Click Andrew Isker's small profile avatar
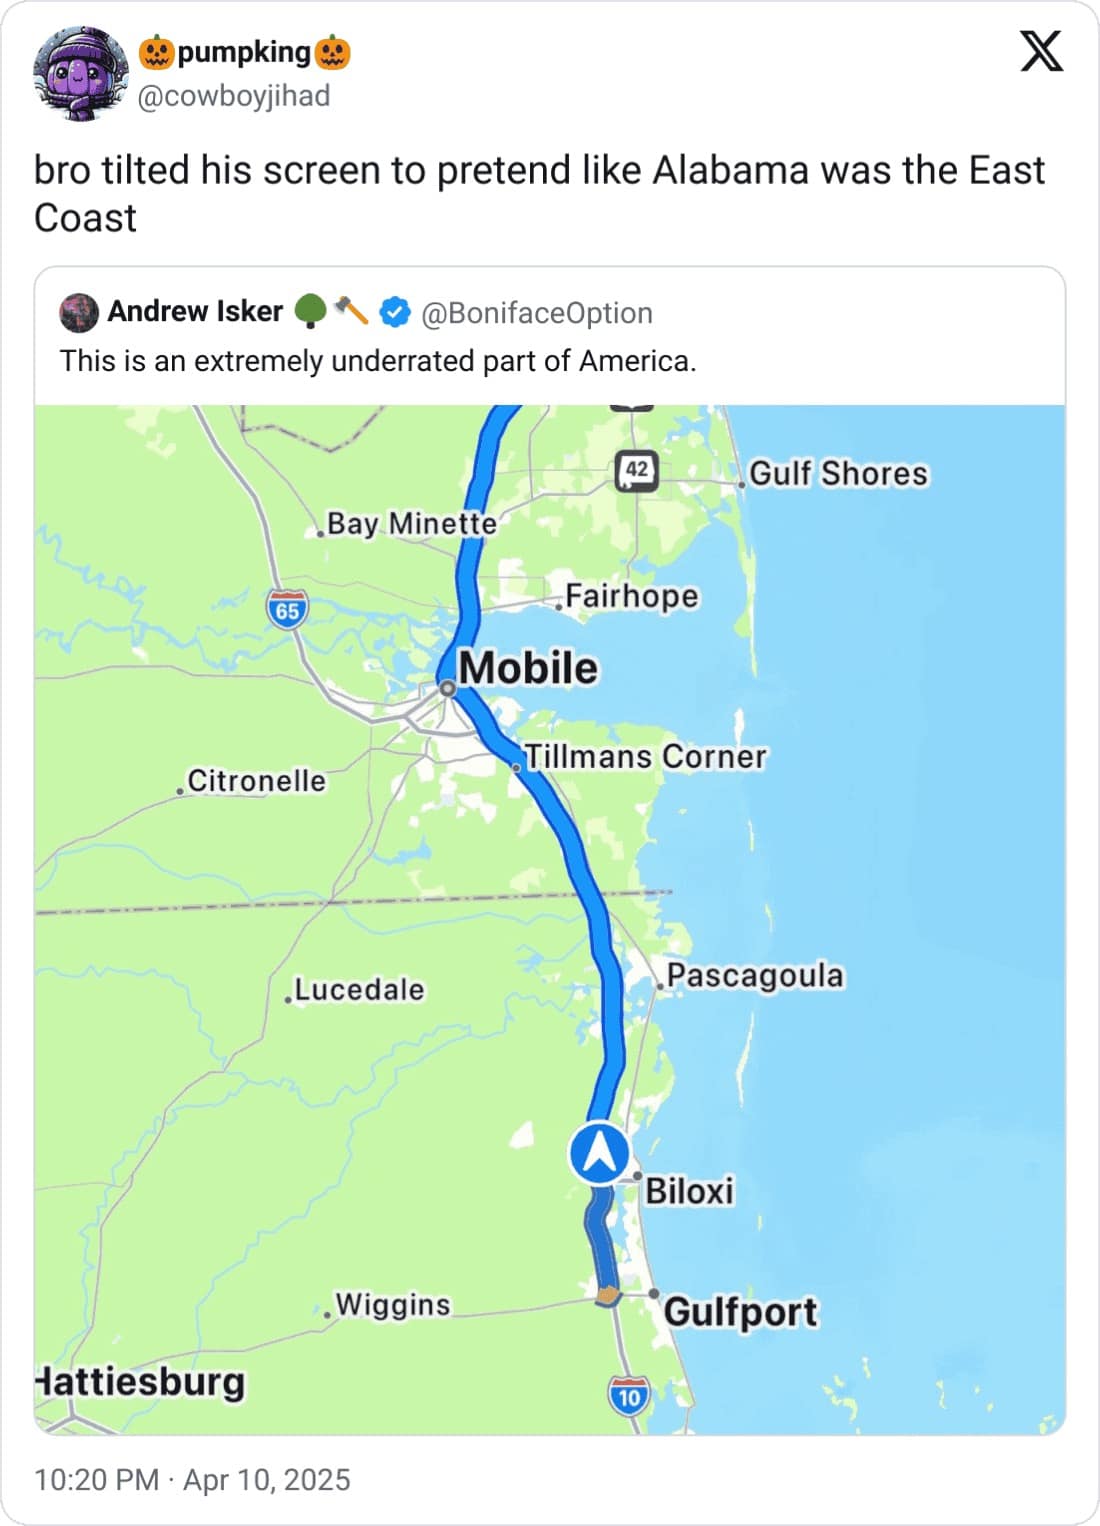The image size is (1100, 1526). pos(79,313)
